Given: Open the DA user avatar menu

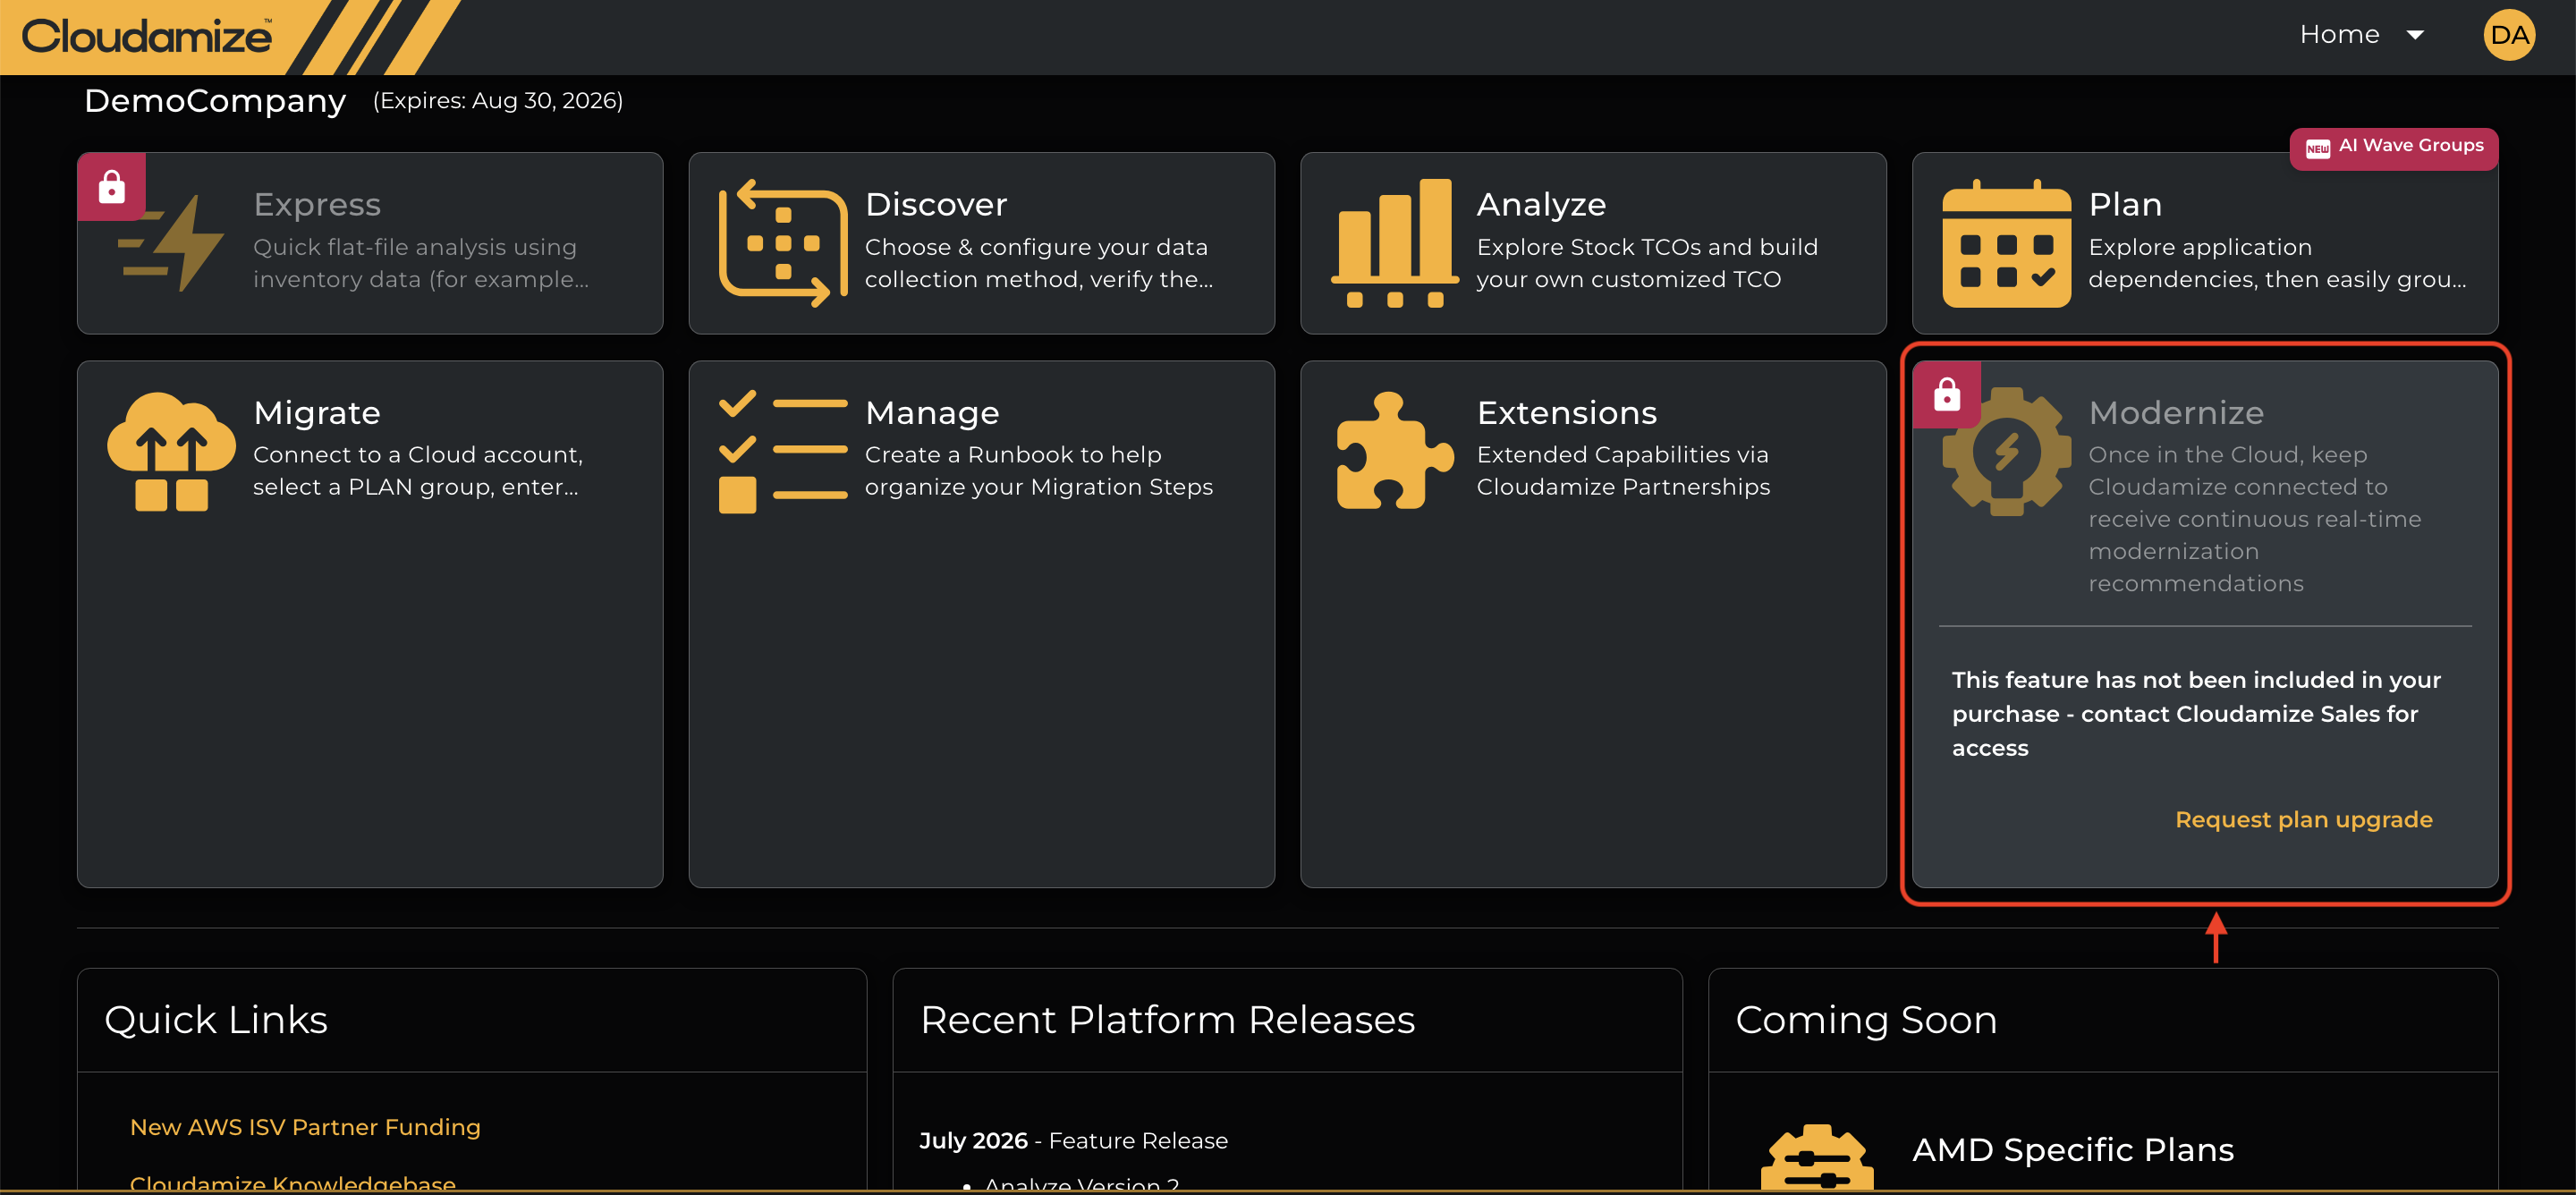Looking at the screenshot, I should coord(2508,35).
